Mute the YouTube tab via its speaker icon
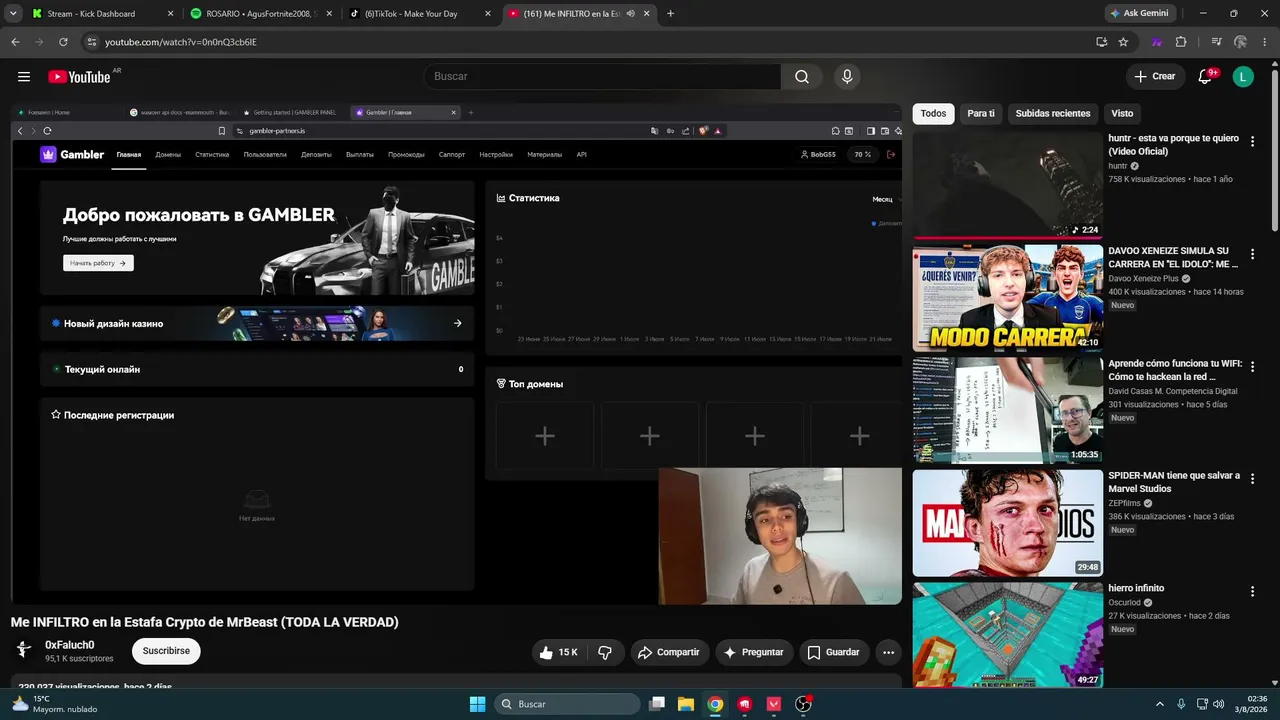1280x720 pixels. [630, 14]
